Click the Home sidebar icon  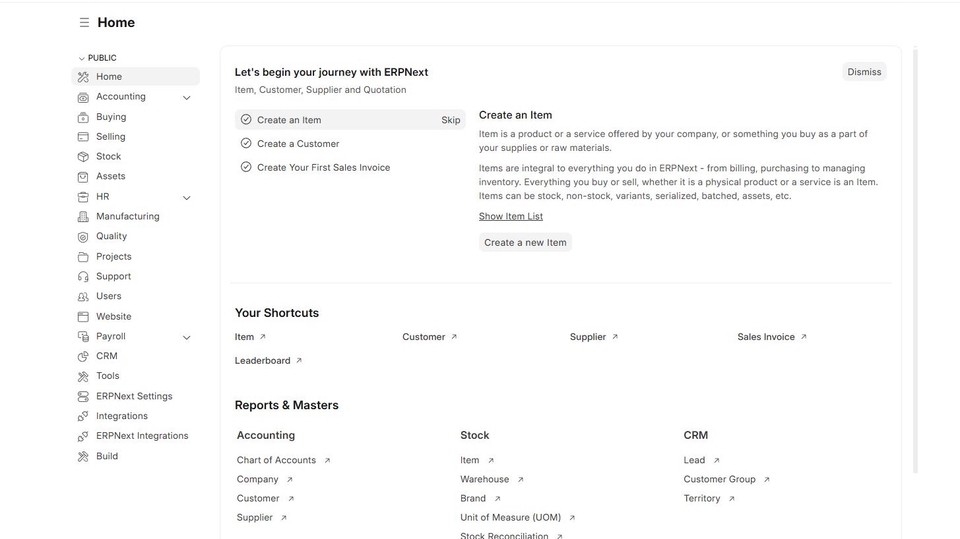pyautogui.click(x=83, y=77)
